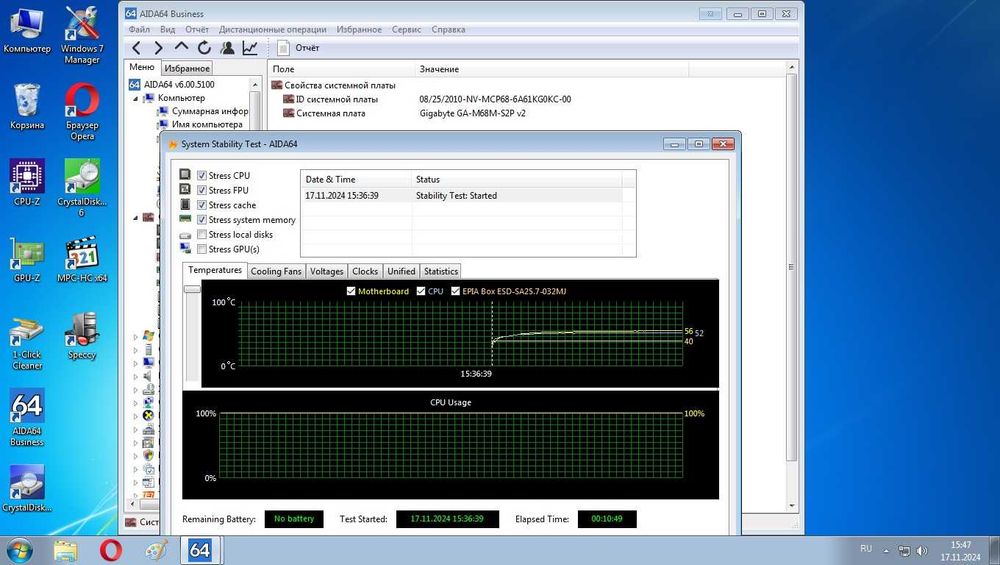The height and width of the screenshot is (565, 1000).
Task: Uncheck Stress cache option
Action: click(202, 205)
